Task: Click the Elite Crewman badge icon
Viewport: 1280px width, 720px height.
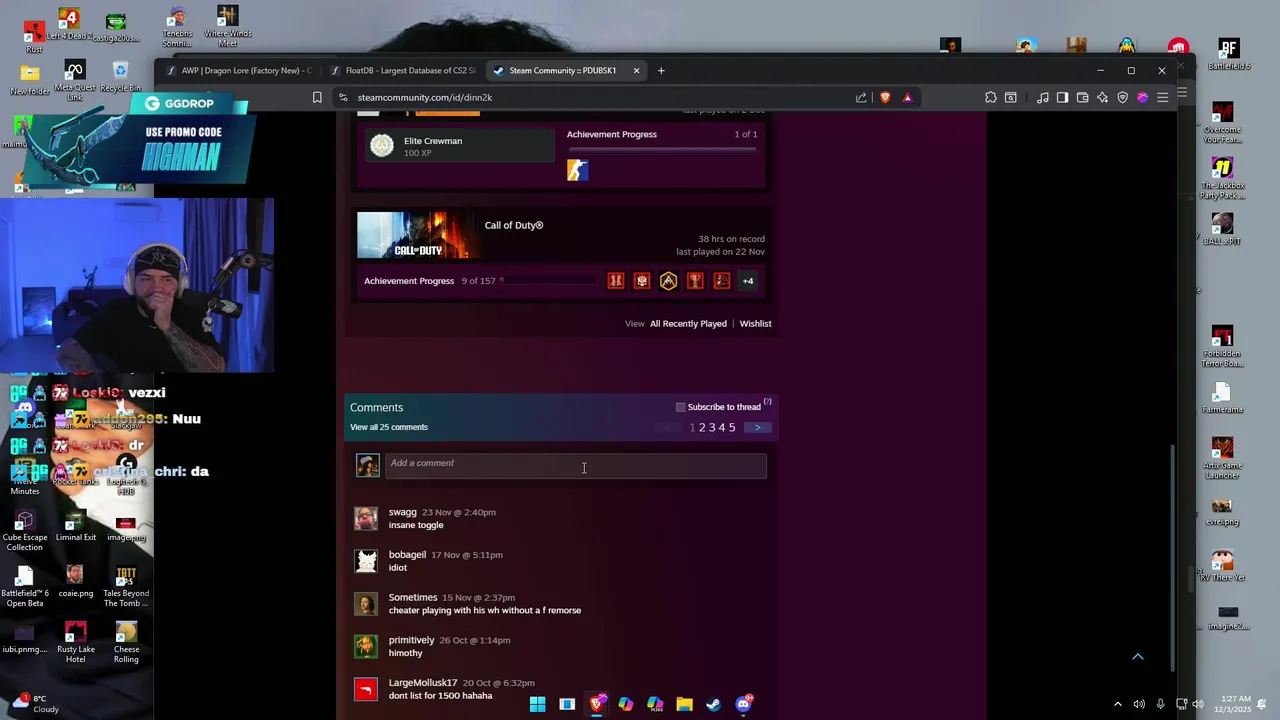Action: tap(382, 146)
